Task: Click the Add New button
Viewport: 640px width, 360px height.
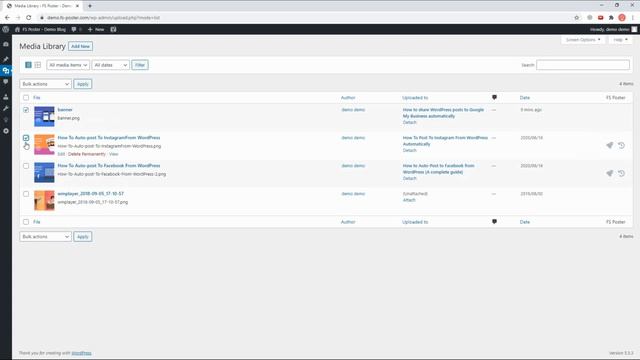Action: [80, 47]
